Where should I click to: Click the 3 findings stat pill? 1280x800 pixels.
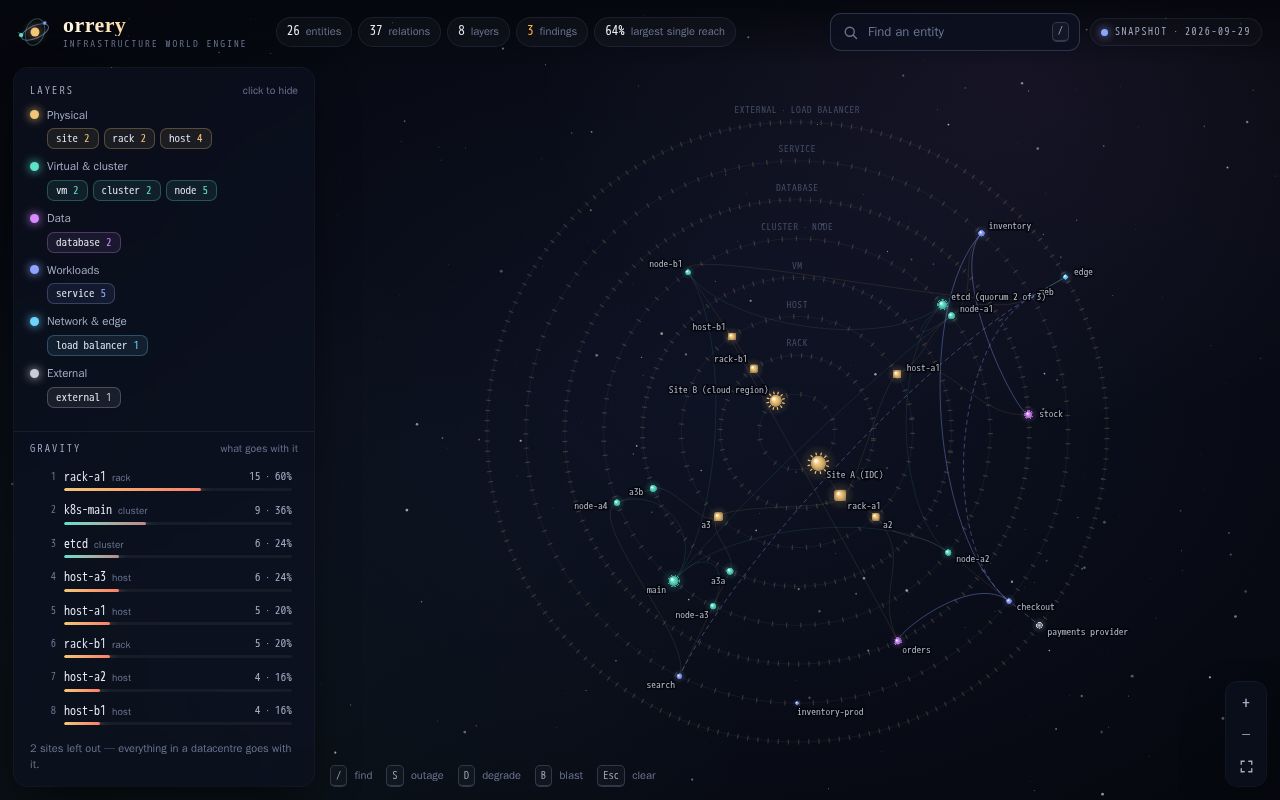[x=552, y=32]
